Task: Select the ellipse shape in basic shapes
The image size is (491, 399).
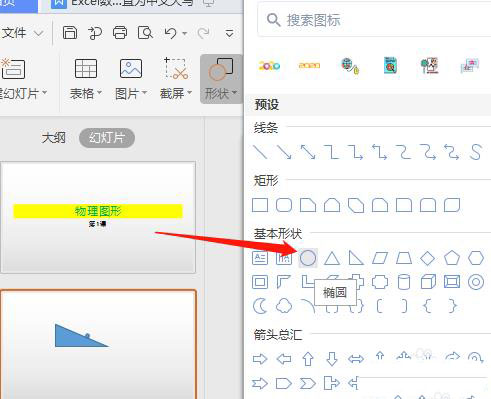Action: [x=308, y=258]
